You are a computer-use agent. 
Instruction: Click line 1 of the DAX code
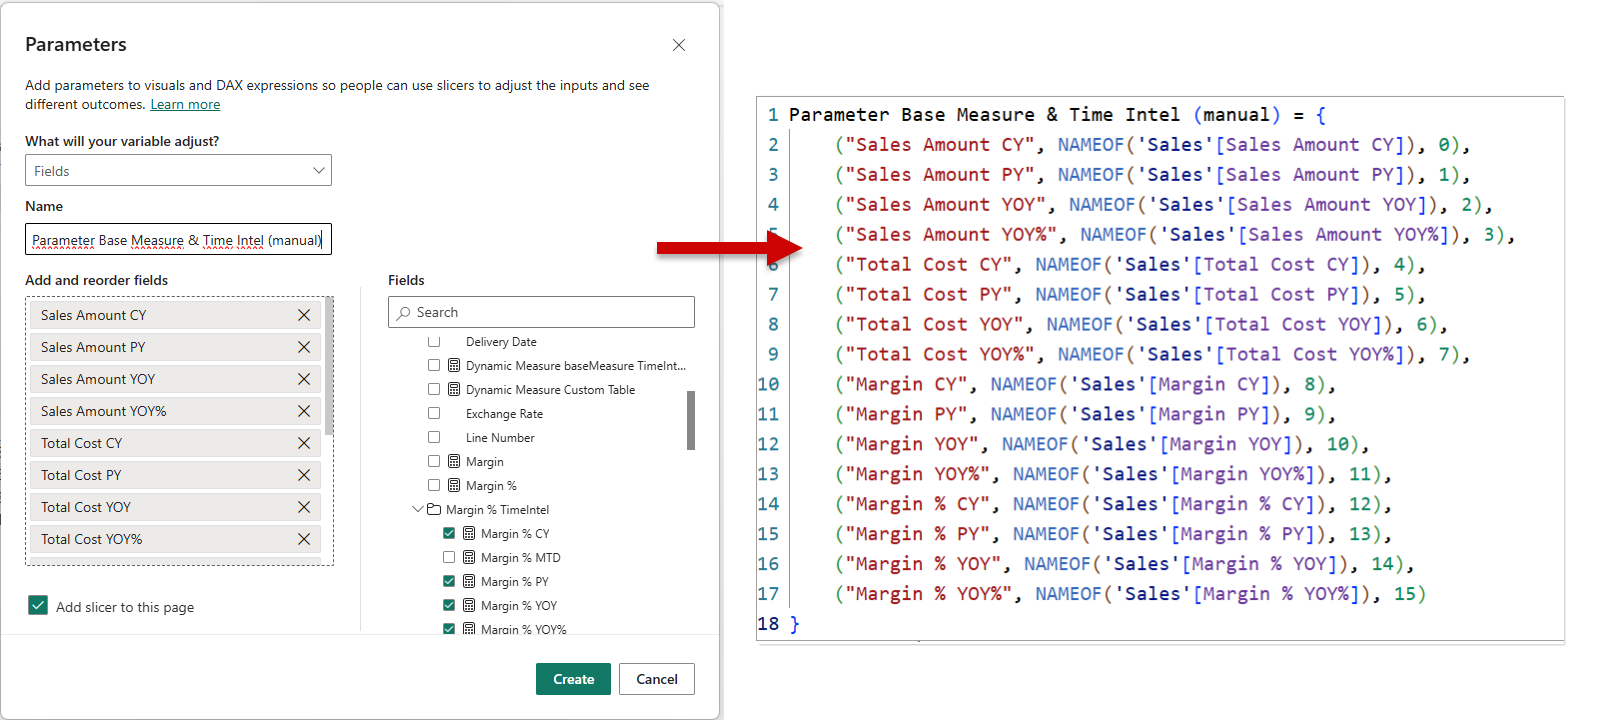1058,115
